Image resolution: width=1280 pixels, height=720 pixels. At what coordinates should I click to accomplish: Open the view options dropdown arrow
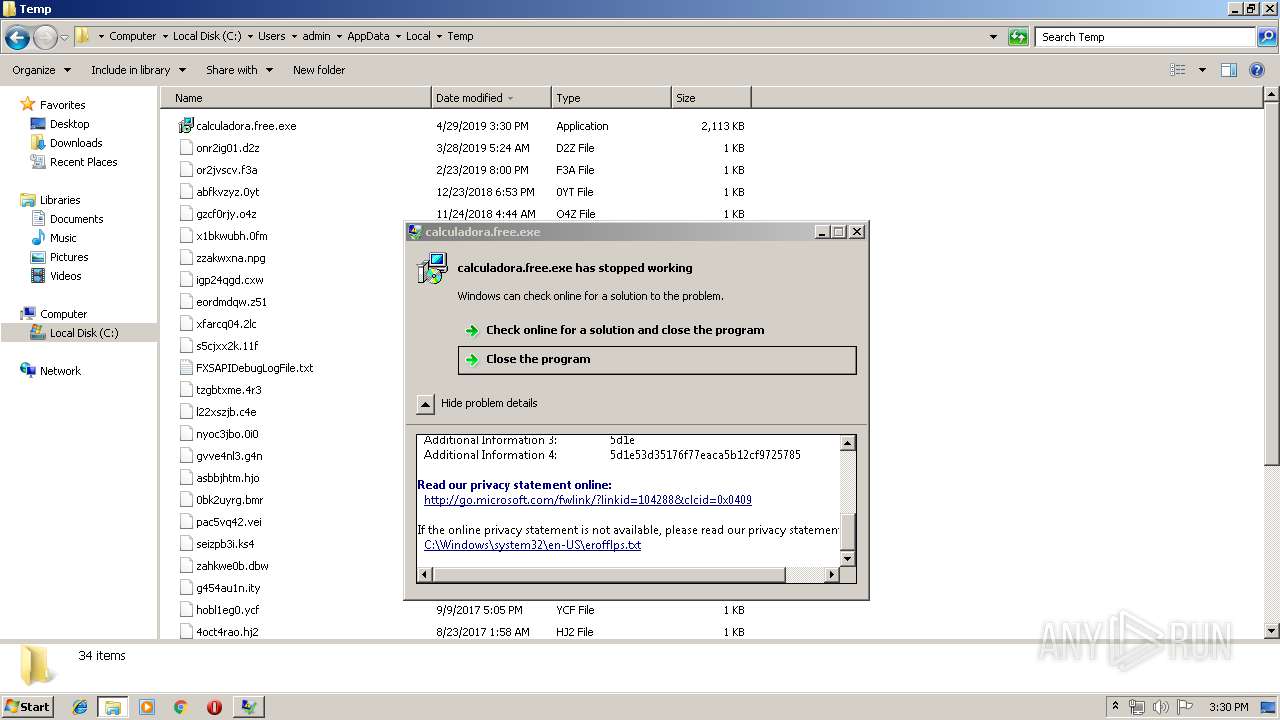pyautogui.click(x=1202, y=70)
